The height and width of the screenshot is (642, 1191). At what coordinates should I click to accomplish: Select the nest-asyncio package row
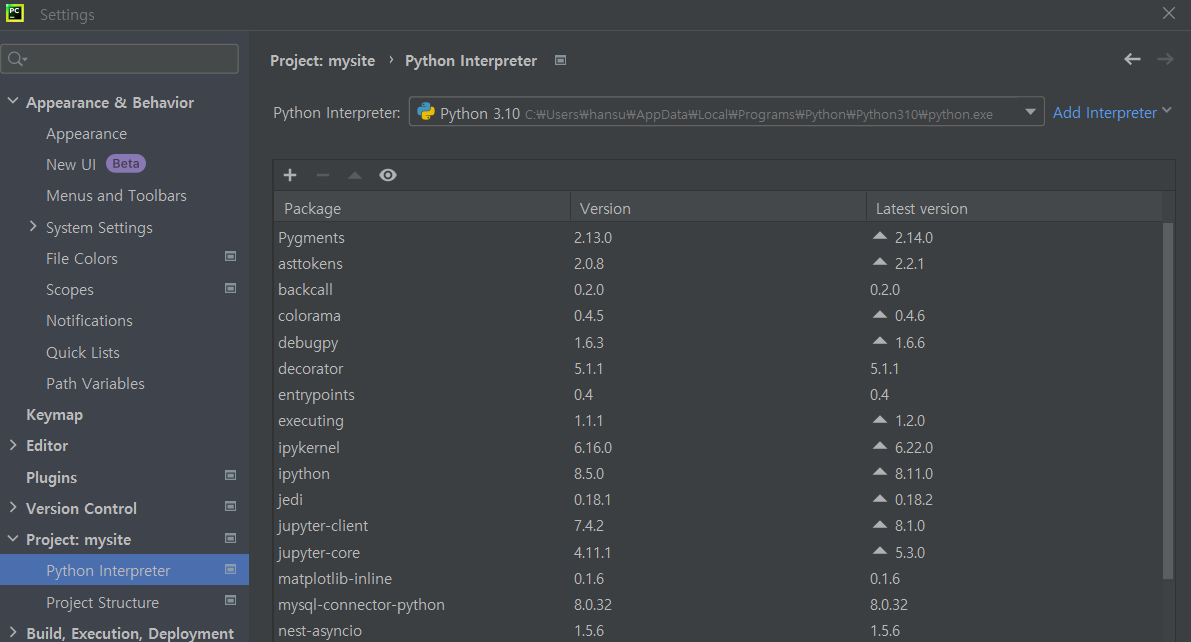tap(718, 631)
